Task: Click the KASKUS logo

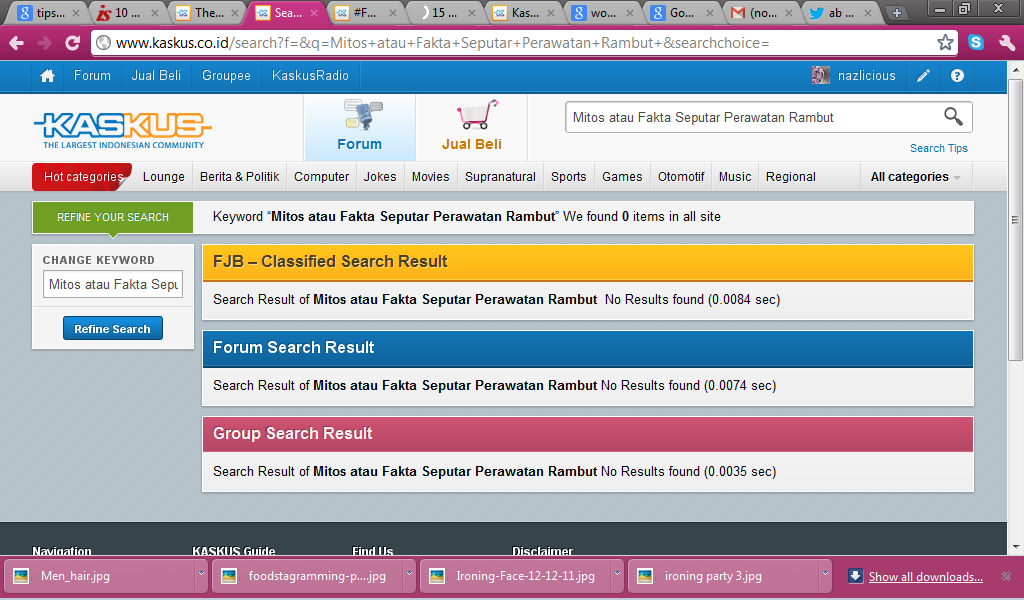Action: tap(123, 129)
